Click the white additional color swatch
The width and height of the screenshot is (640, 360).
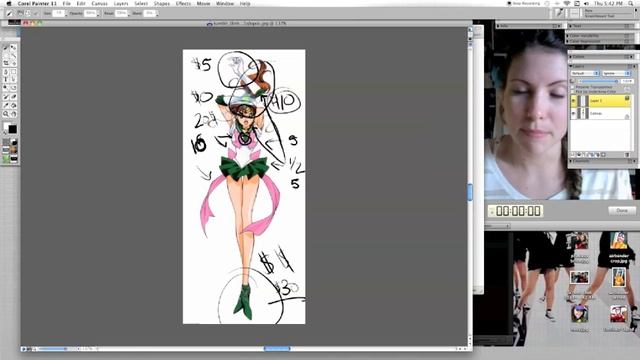6,126
